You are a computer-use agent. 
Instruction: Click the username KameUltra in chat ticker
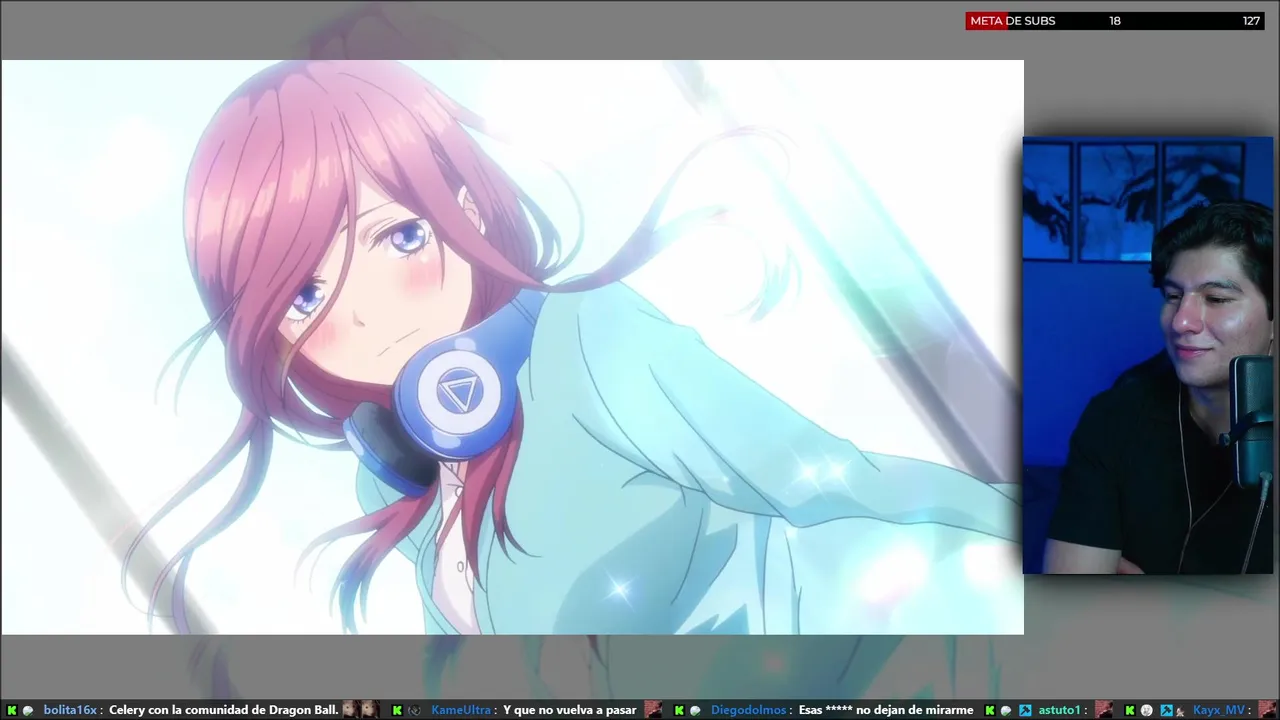click(461, 710)
